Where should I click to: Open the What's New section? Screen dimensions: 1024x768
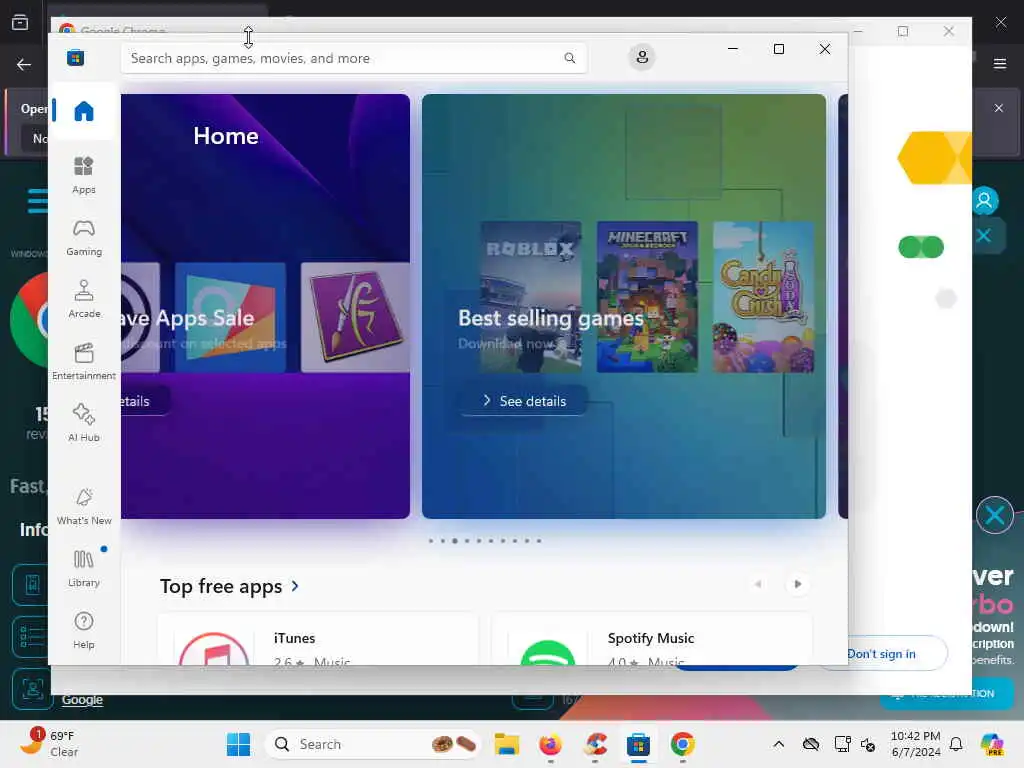84,506
